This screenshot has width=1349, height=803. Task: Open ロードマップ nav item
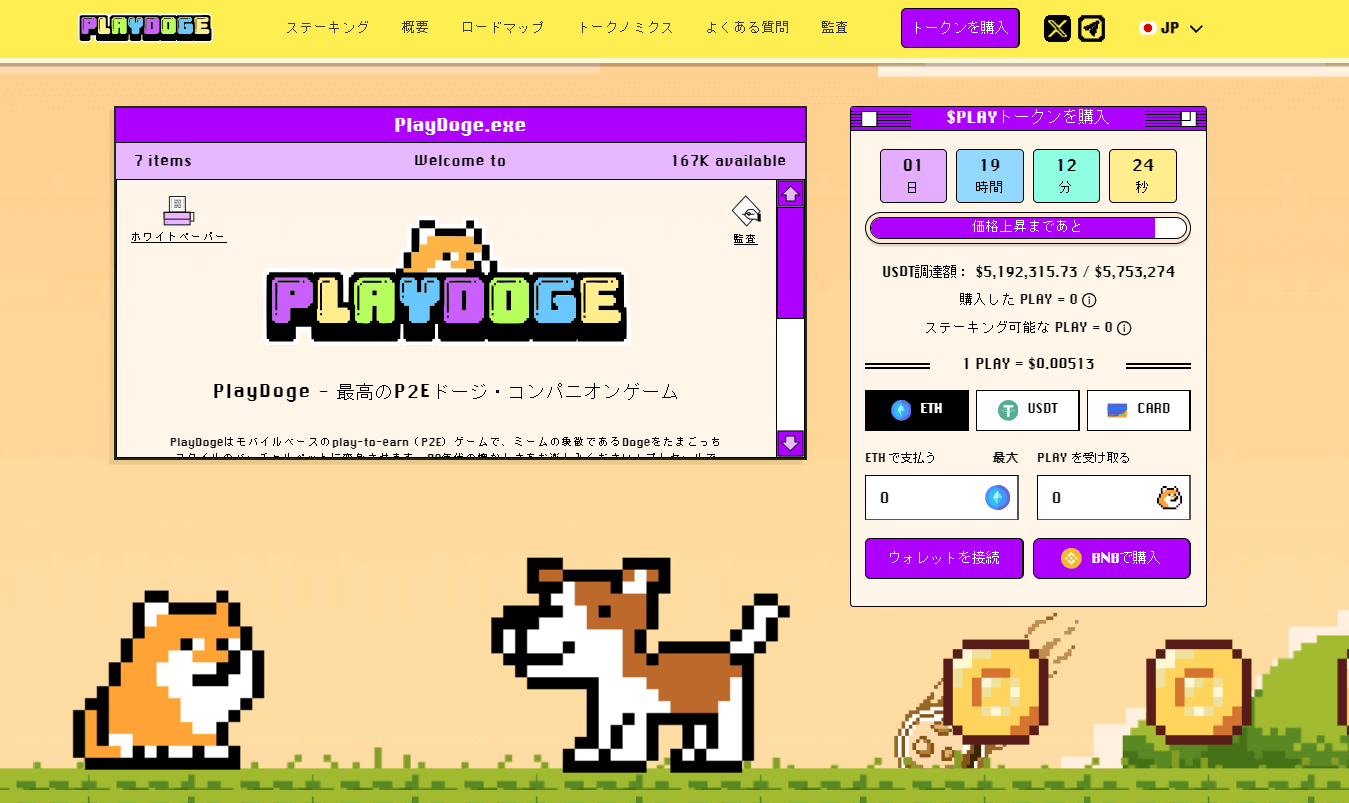[x=503, y=28]
